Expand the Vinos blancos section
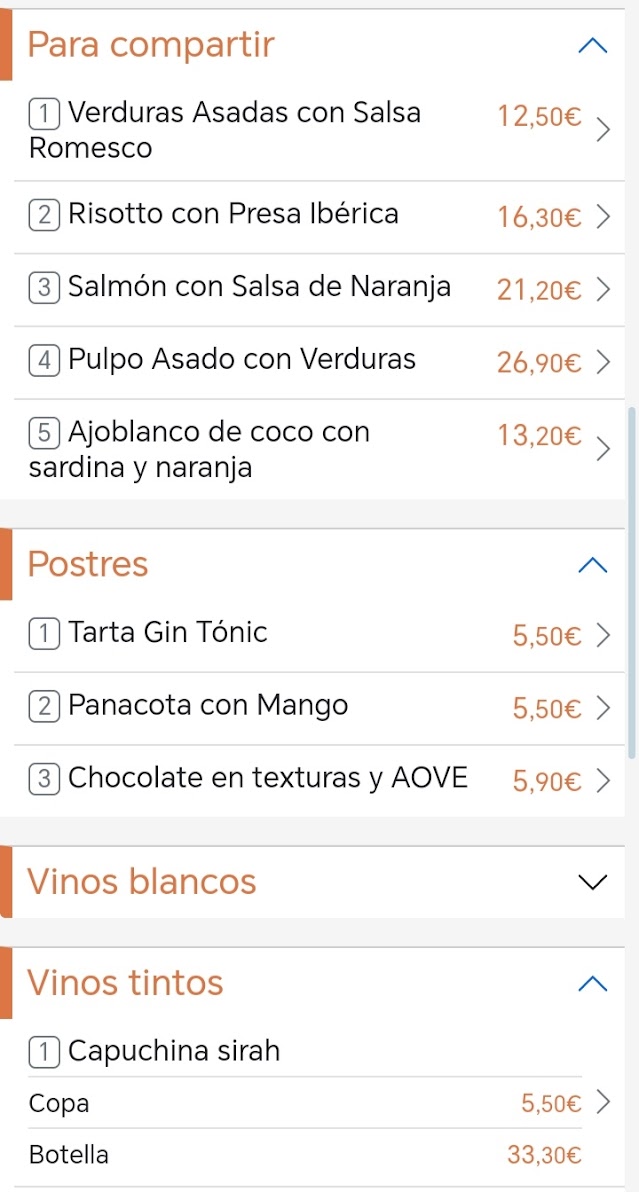The height and width of the screenshot is (1200, 639). click(x=593, y=882)
